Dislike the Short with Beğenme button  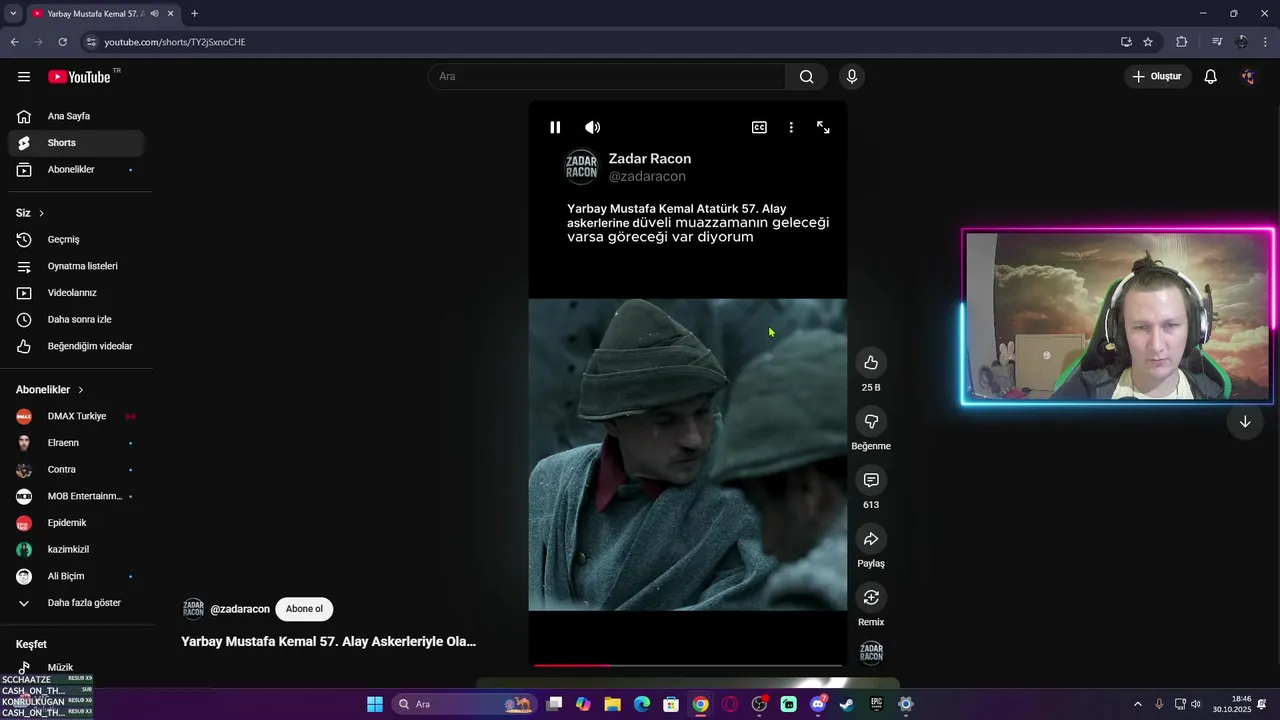pos(871,421)
